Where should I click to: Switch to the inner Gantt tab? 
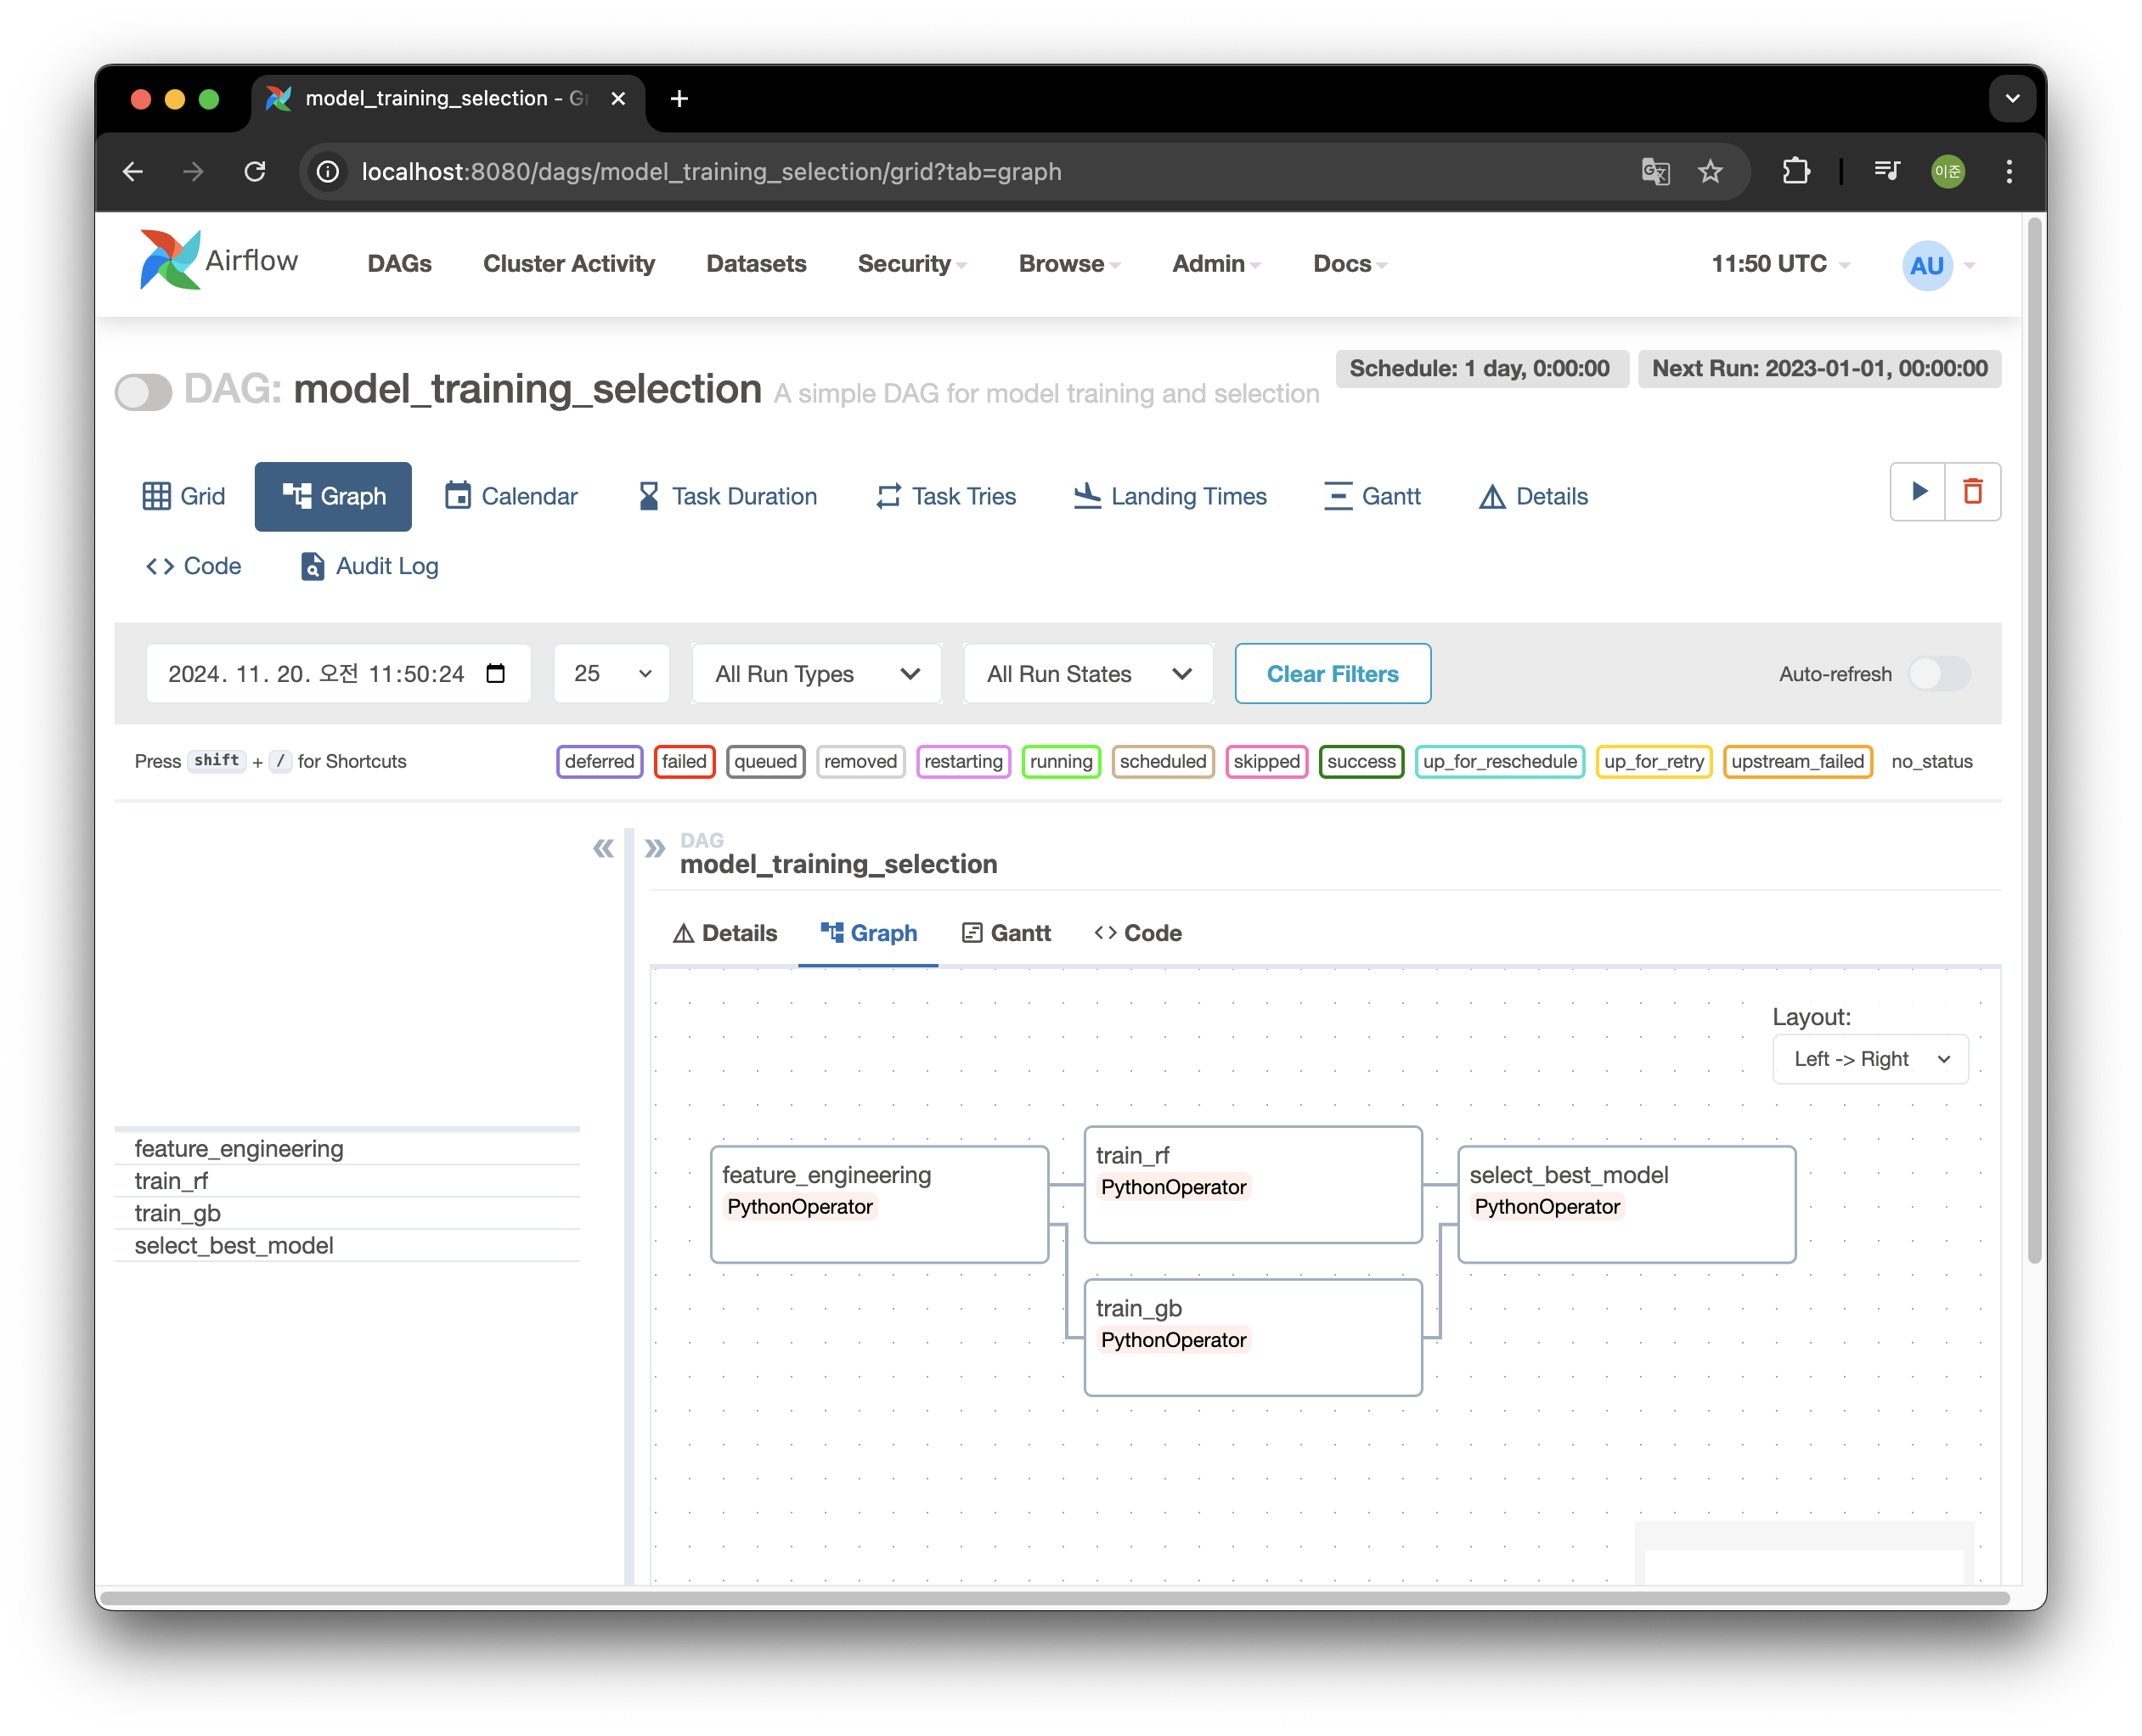pyautogui.click(x=1006, y=933)
